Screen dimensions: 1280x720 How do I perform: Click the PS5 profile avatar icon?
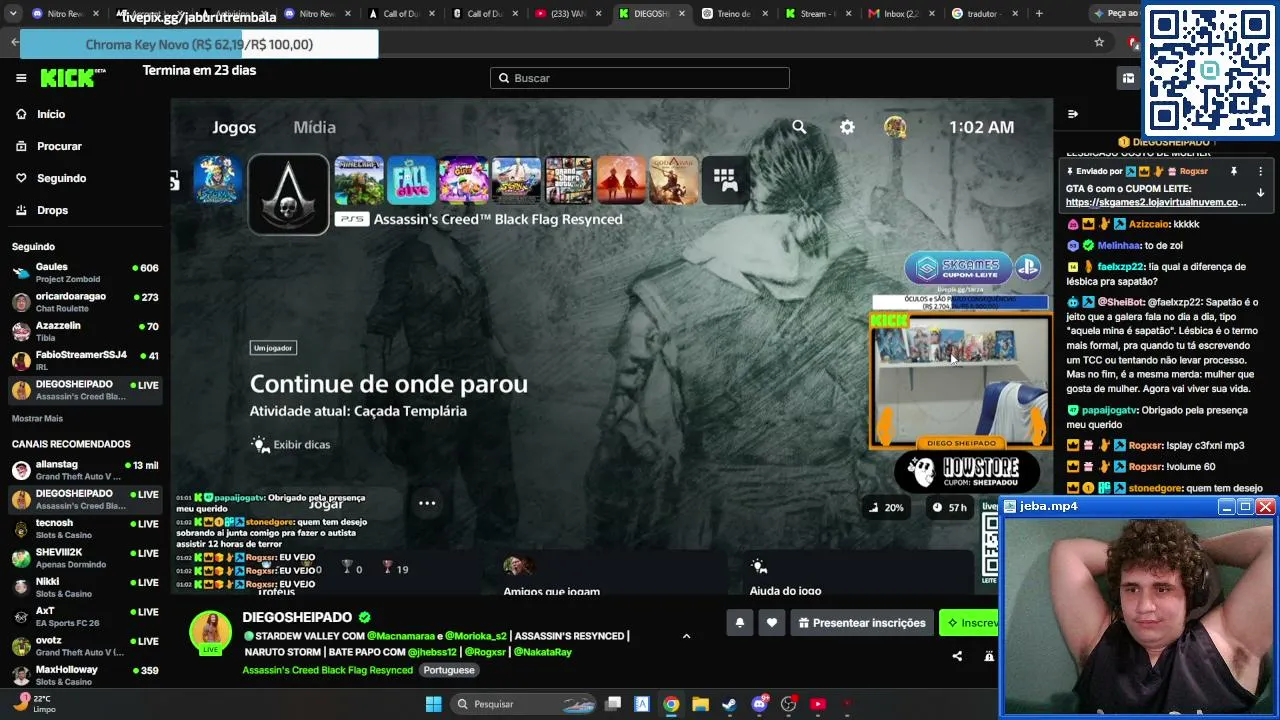click(895, 127)
